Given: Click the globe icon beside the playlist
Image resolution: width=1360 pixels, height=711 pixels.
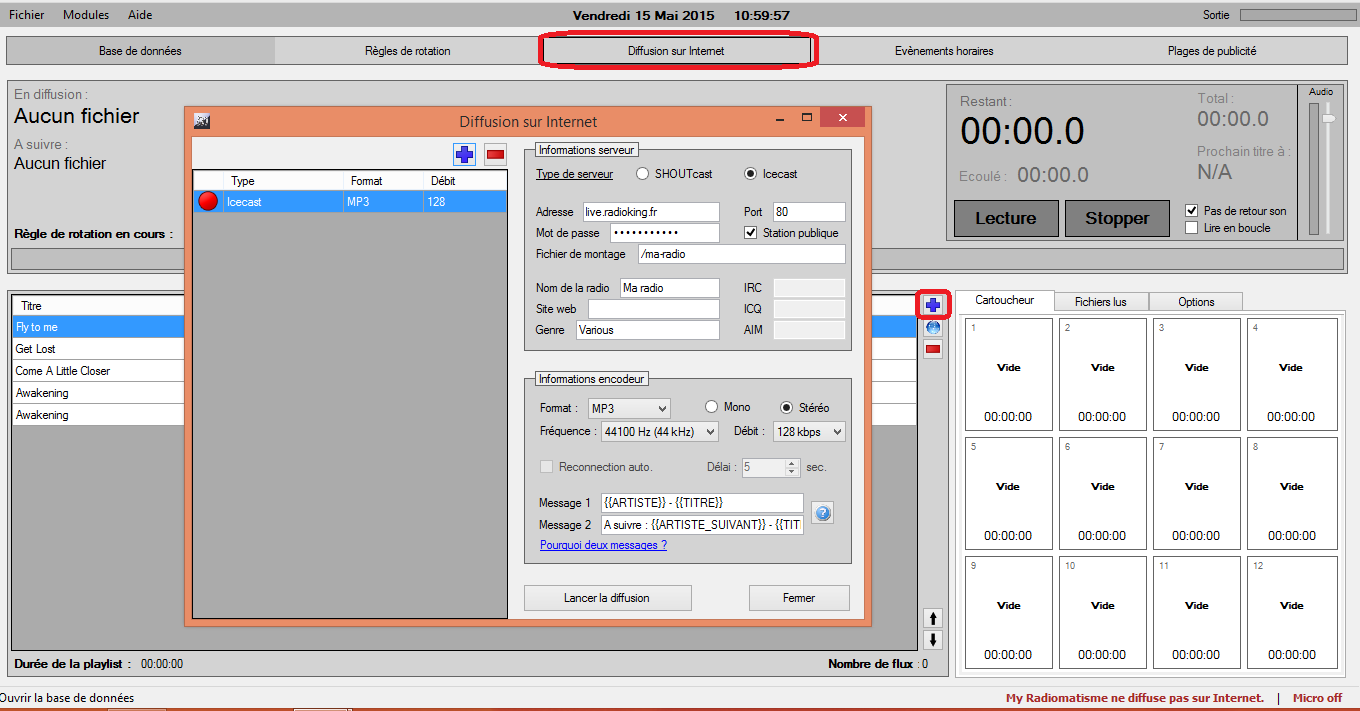Looking at the screenshot, I should coord(932,327).
